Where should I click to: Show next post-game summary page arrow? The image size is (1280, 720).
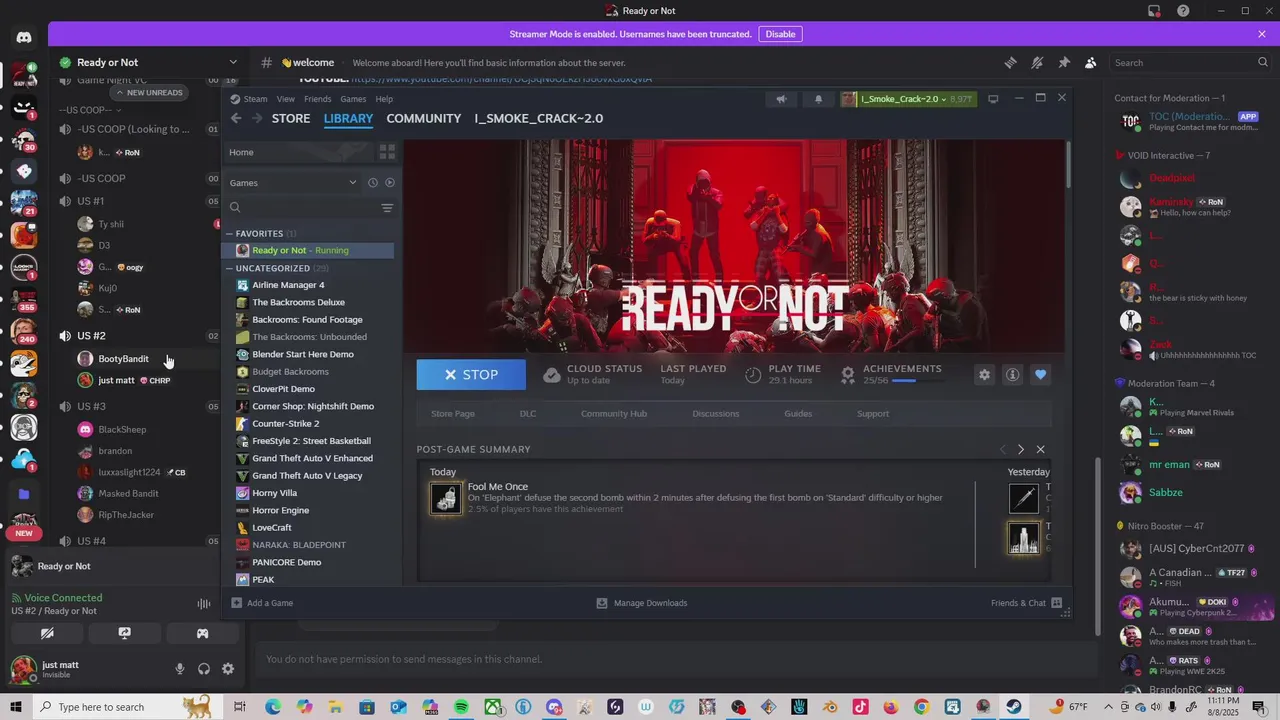pyautogui.click(x=1020, y=449)
